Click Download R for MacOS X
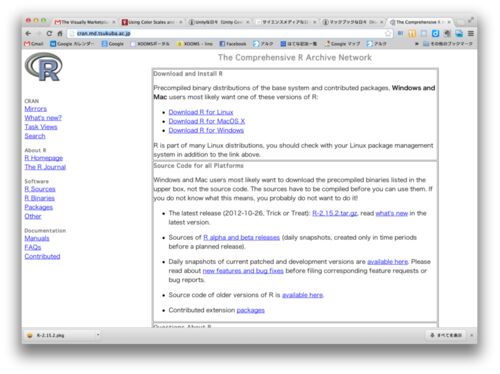 [207, 121]
